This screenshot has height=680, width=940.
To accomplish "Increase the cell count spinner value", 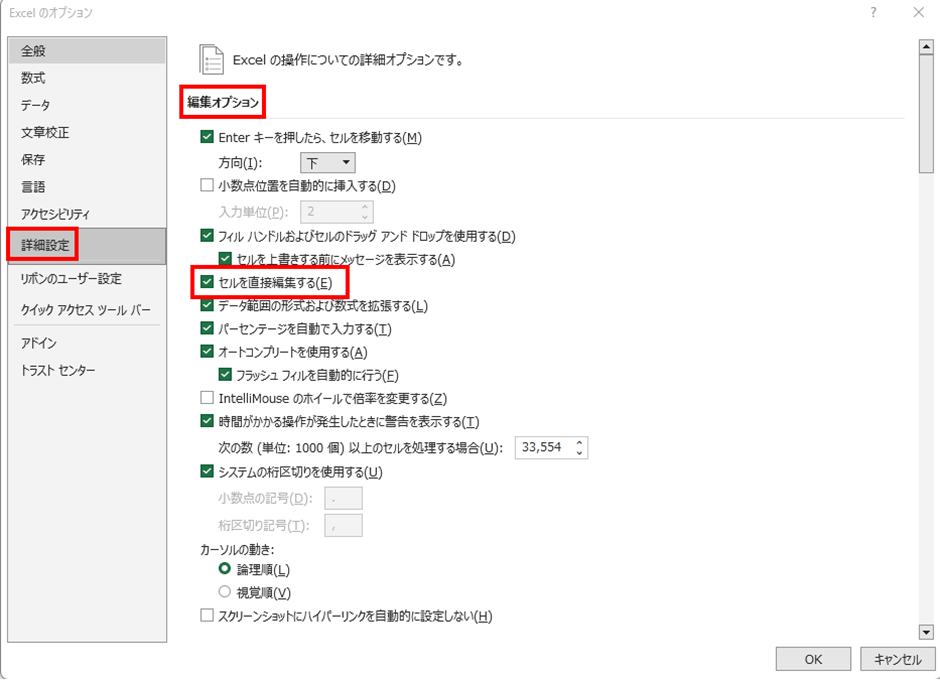I will [x=579, y=443].
